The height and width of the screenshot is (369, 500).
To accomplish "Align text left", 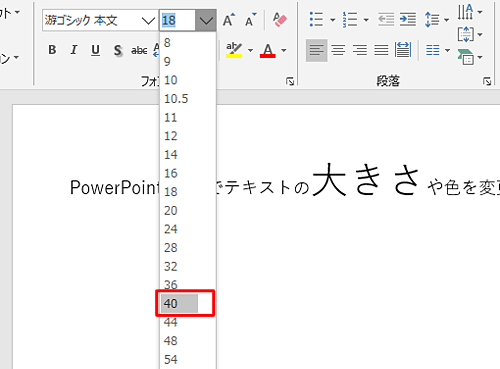I will click(316, 50).
